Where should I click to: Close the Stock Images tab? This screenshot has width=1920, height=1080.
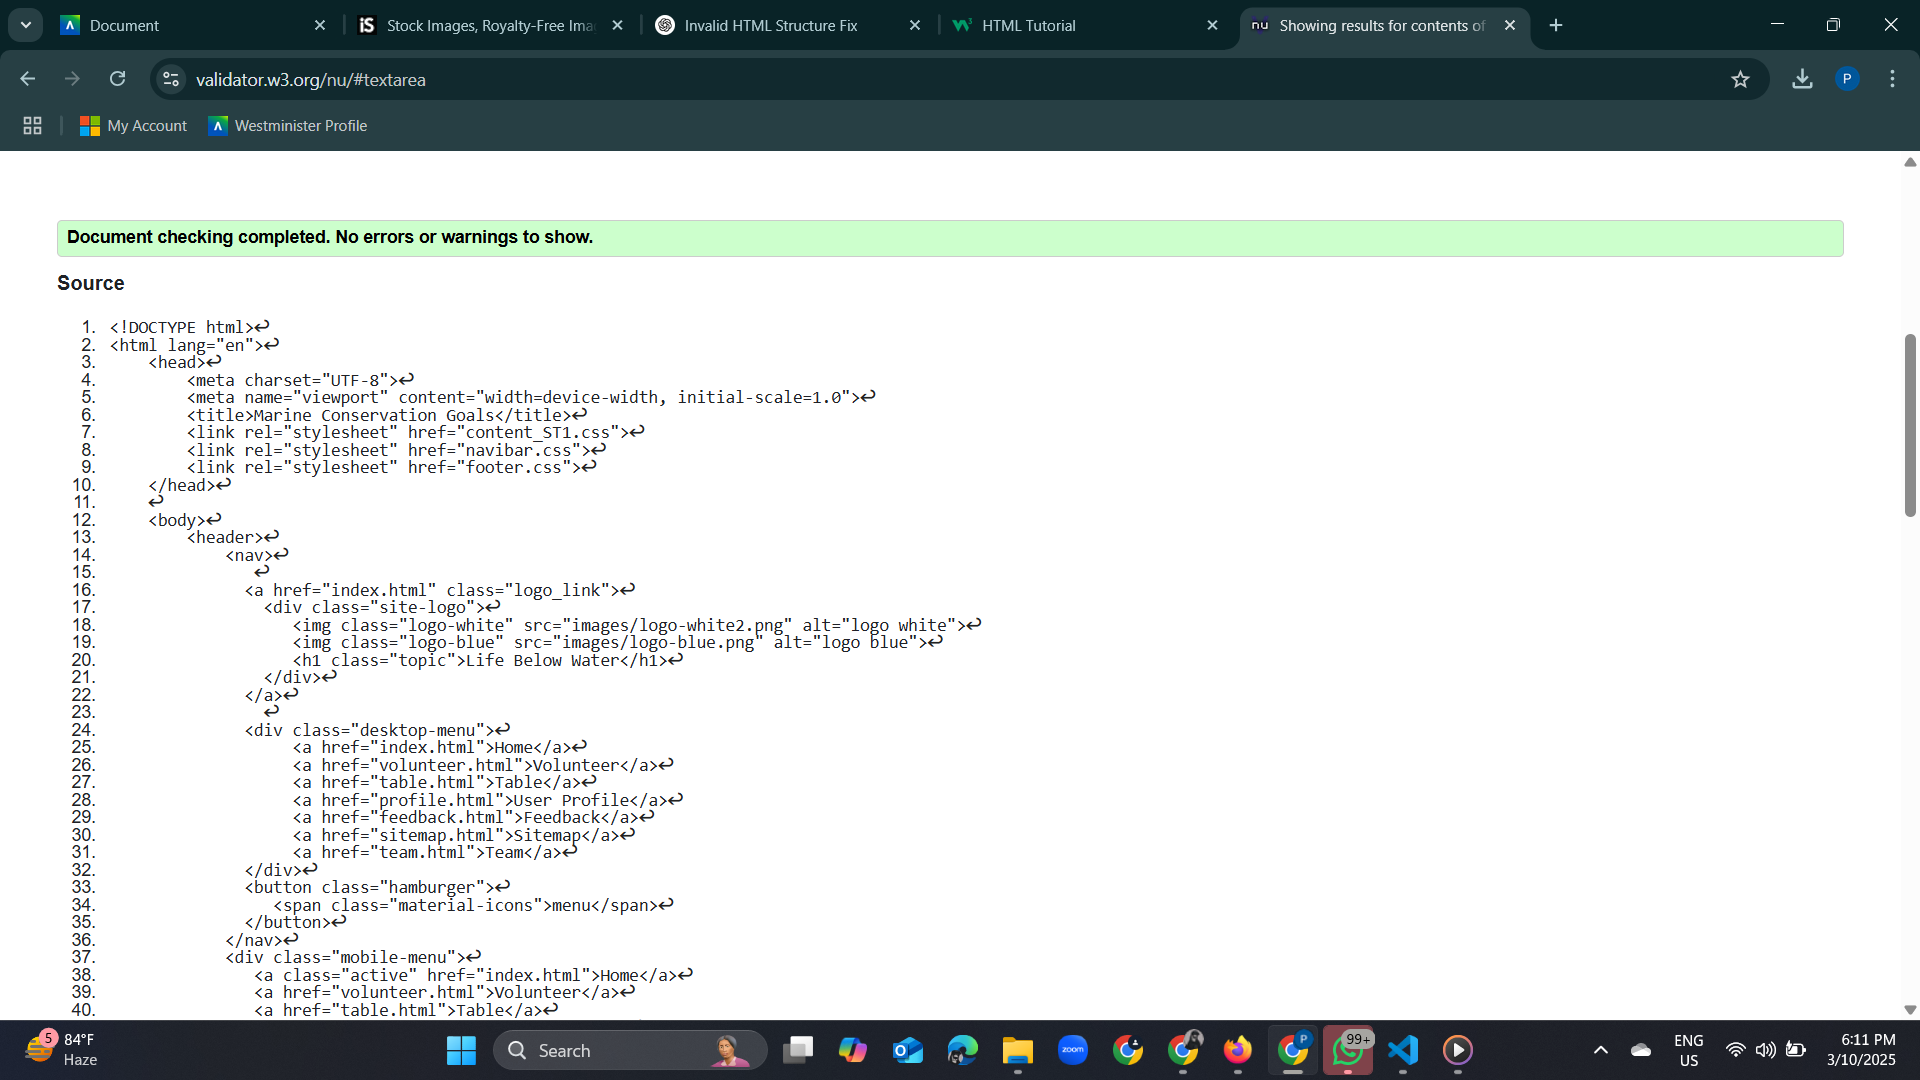pos(617,26)
